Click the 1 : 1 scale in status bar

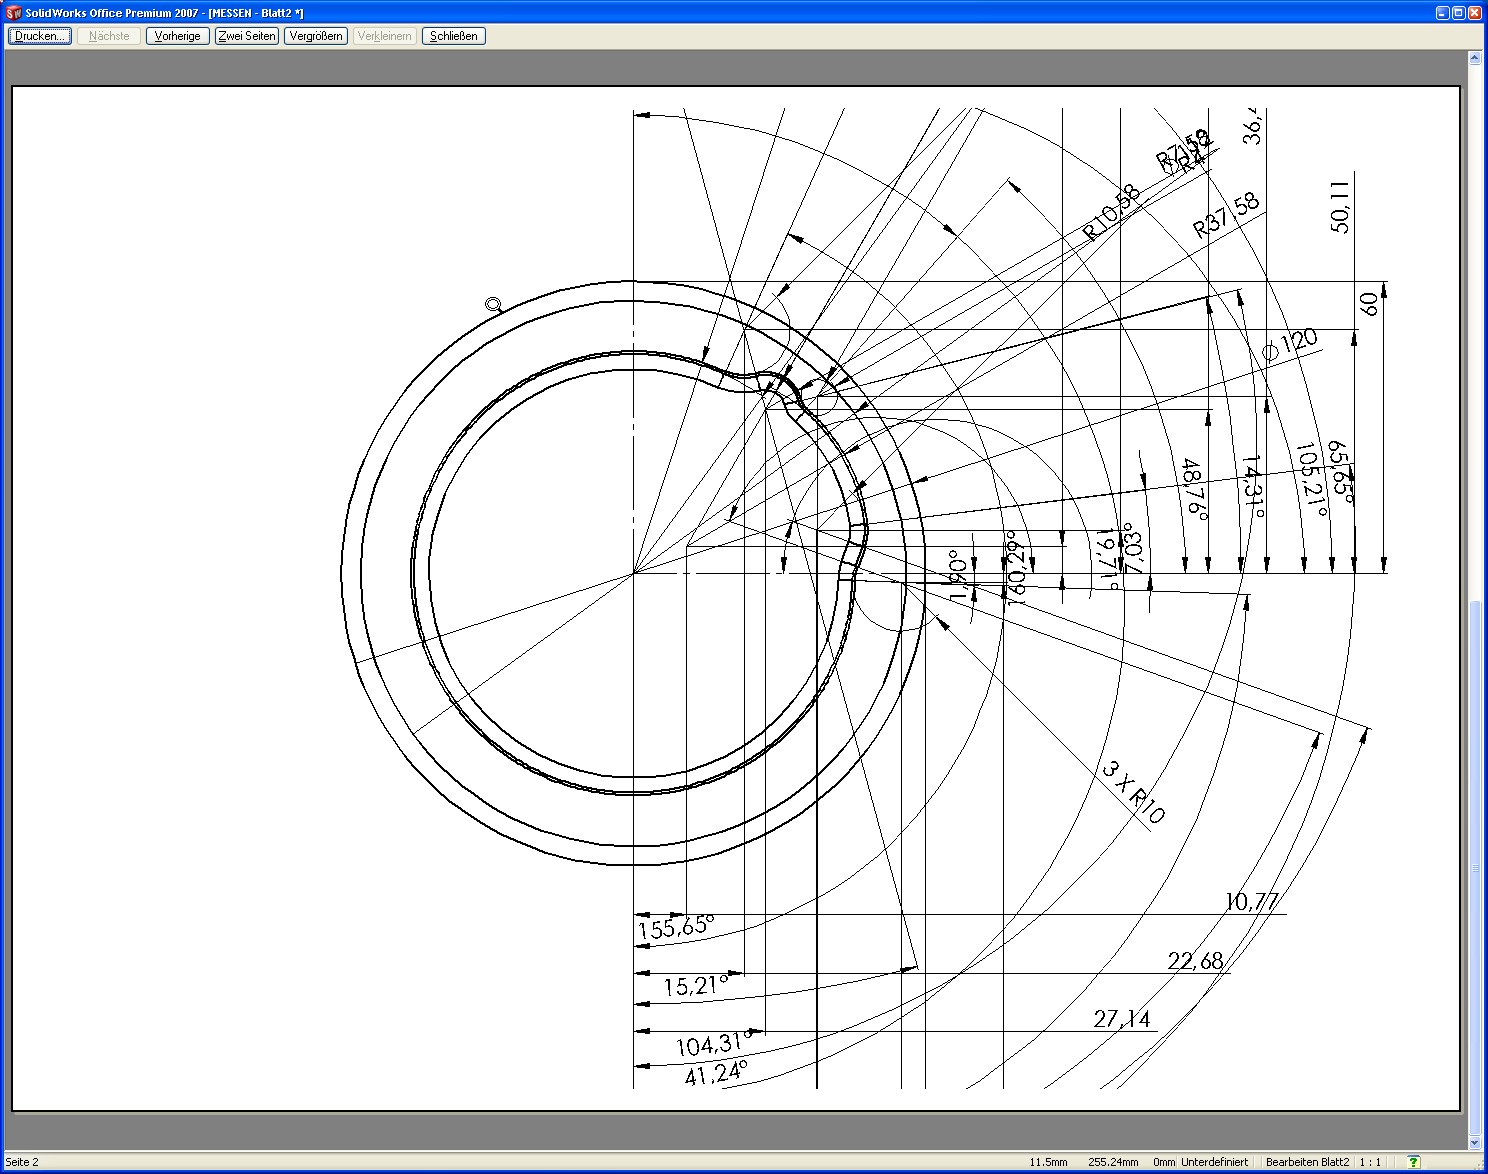tap(1371, 1162)
